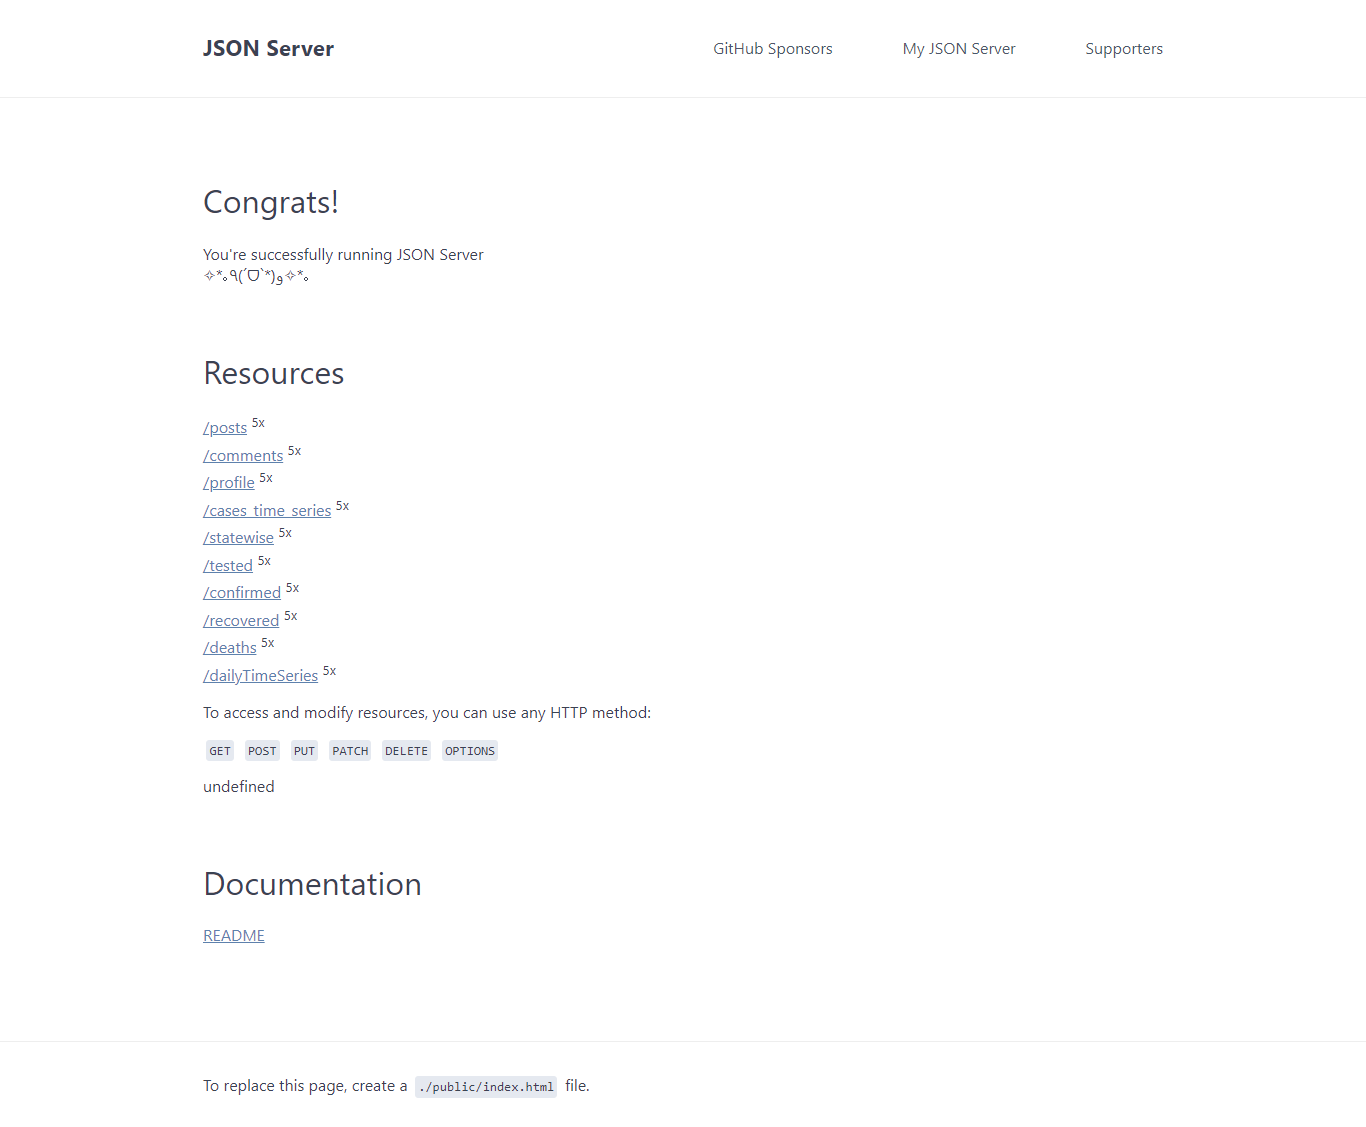The image size is (1366, 1127).
Task: Open the /tested resource link
Action: (x=228, y=566)
